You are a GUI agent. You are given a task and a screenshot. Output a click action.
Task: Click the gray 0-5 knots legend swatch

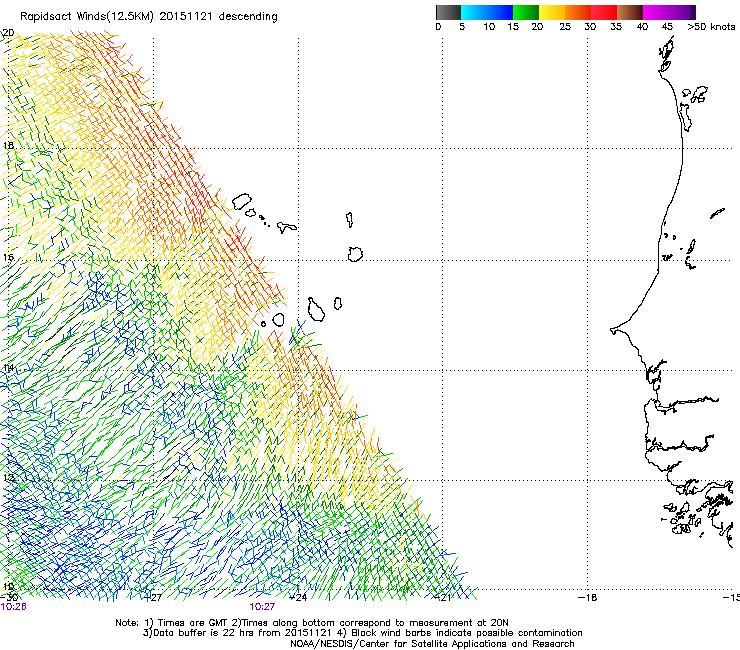[x=448, y=12]
